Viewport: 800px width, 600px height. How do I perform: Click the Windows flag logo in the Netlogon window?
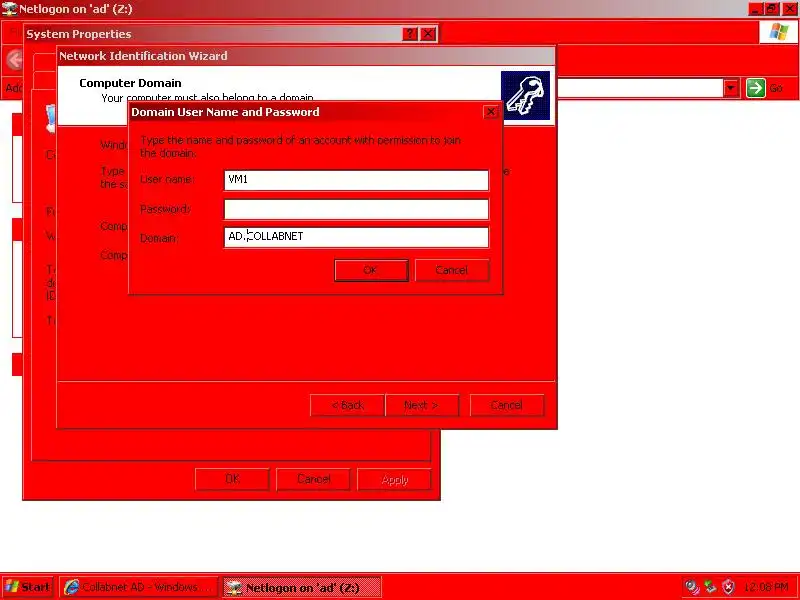[x=778, y=32]
